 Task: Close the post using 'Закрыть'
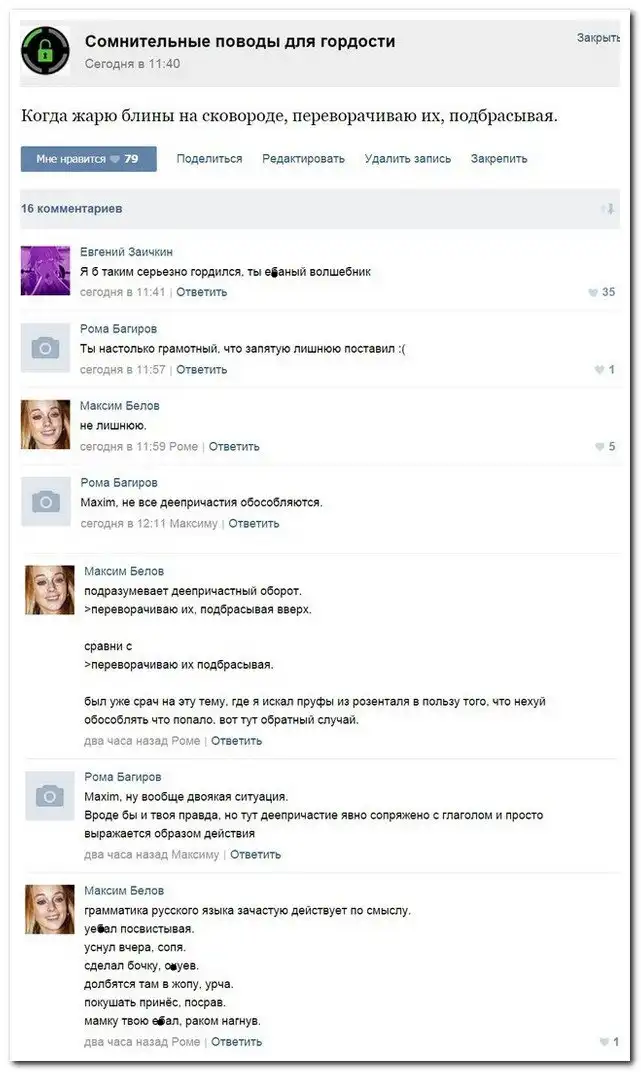point(598,38)
